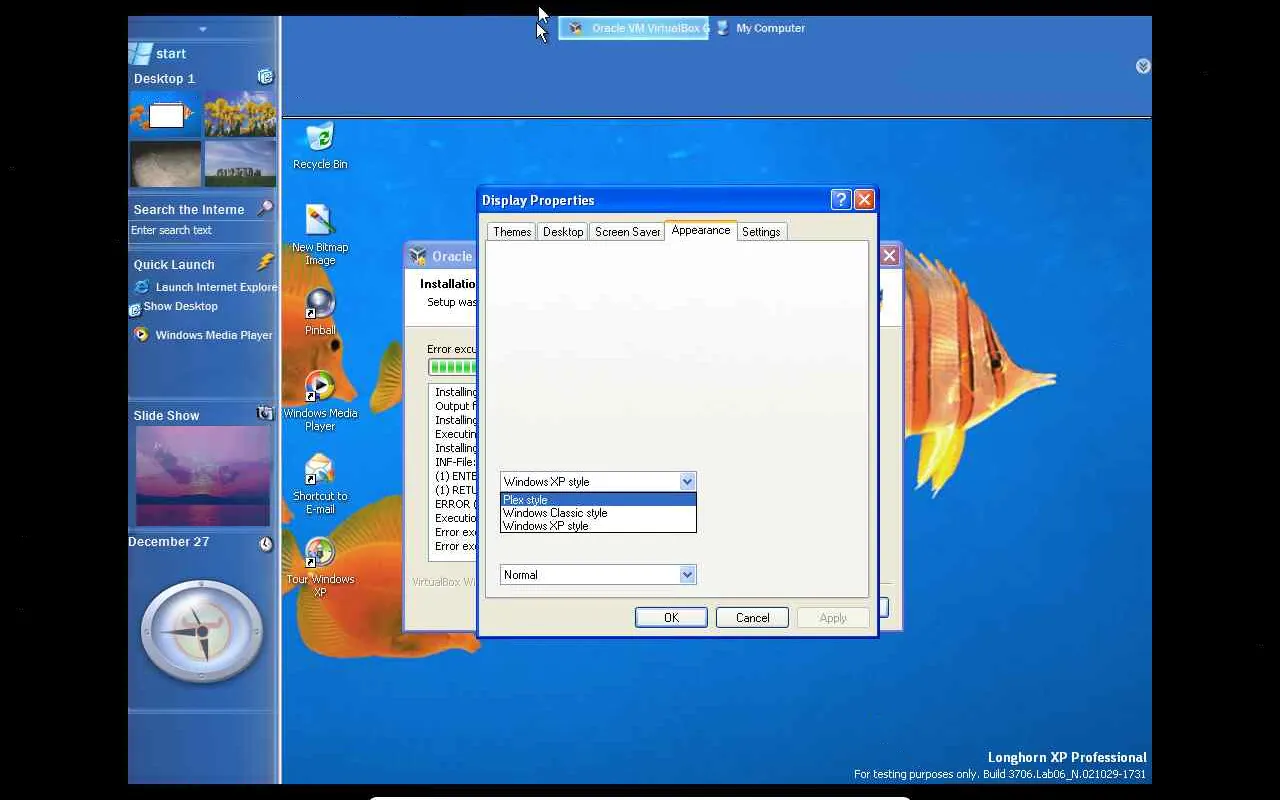Choose Windows Classic style from the list

point(598,513)
